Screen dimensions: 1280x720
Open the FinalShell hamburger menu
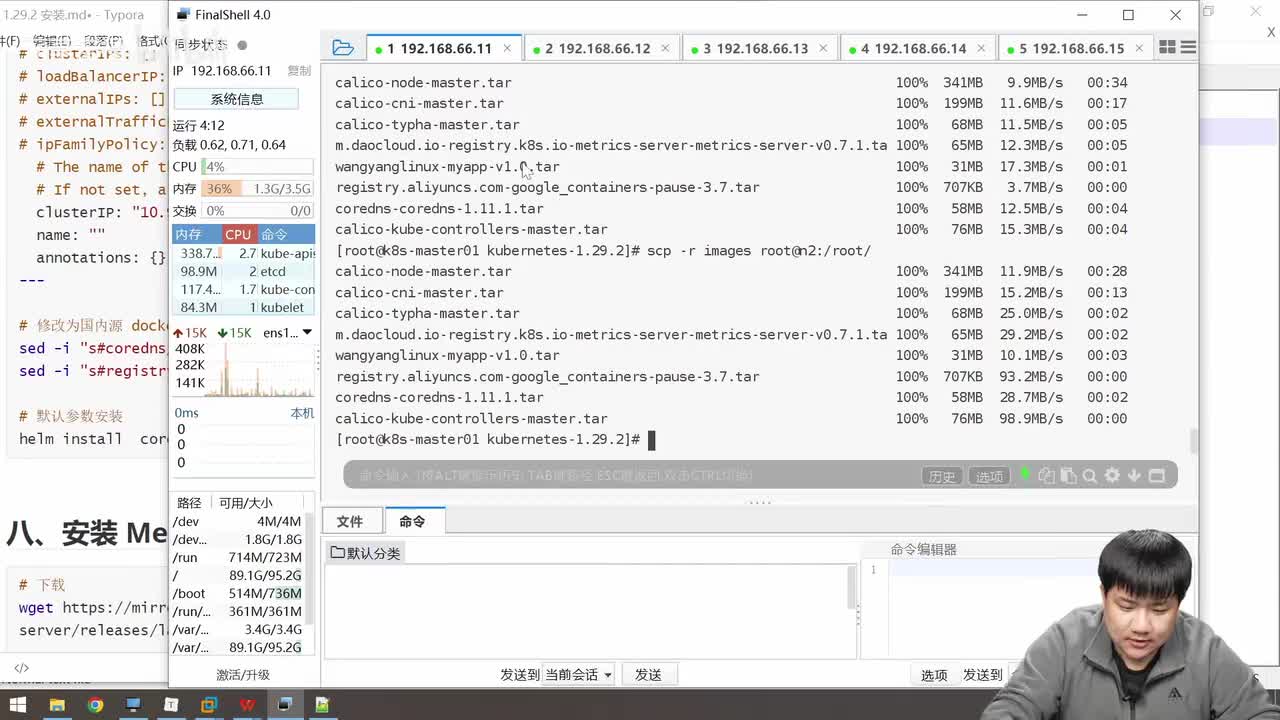[x=1188, y=47]
